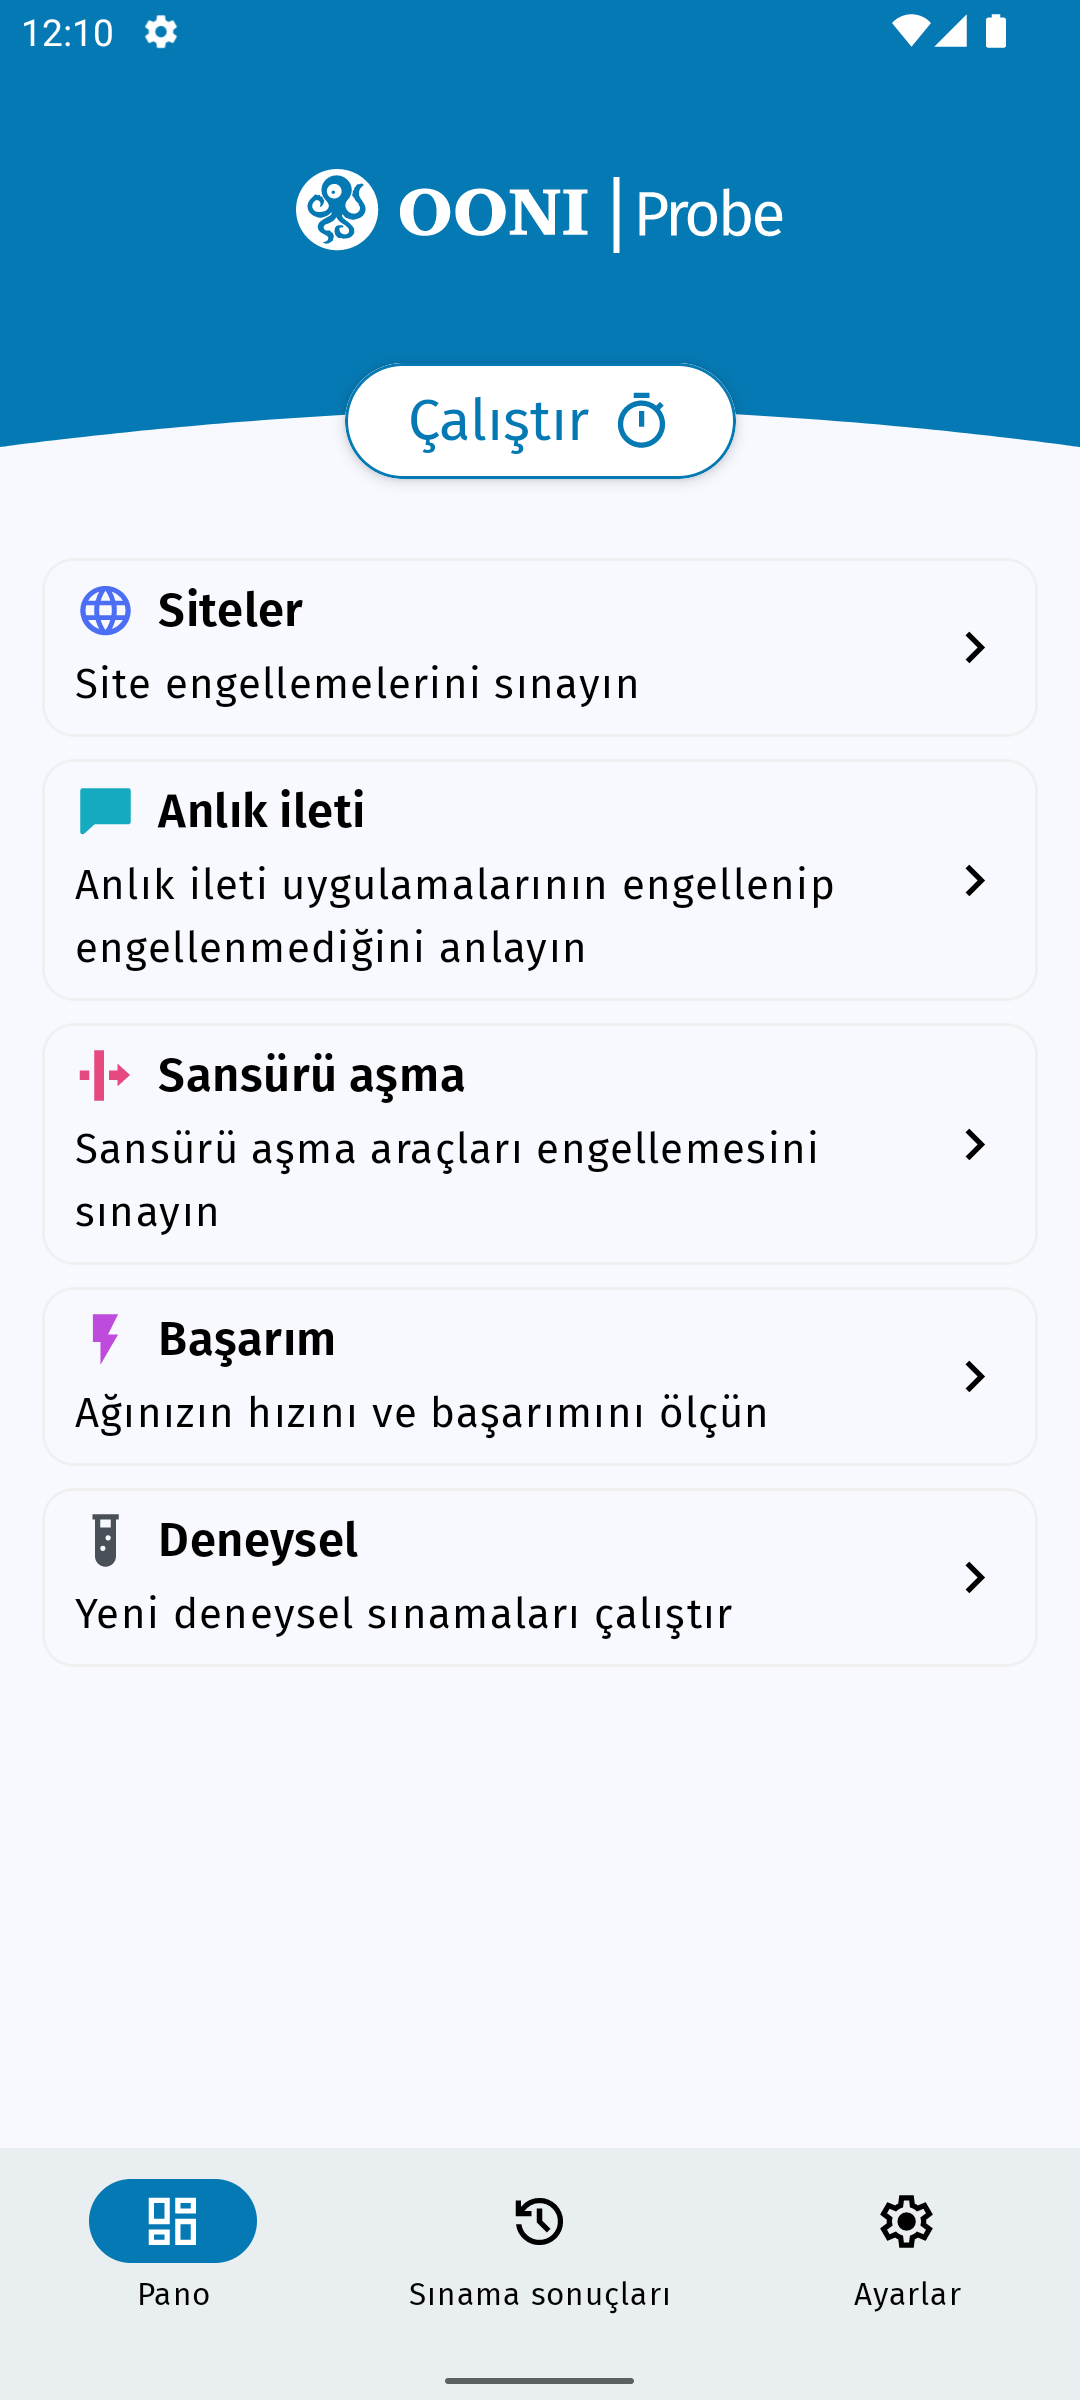The width and height of the screenshot is (1080, 2400).
Task: Tap the OONI octopus logo
Action: 337,210
